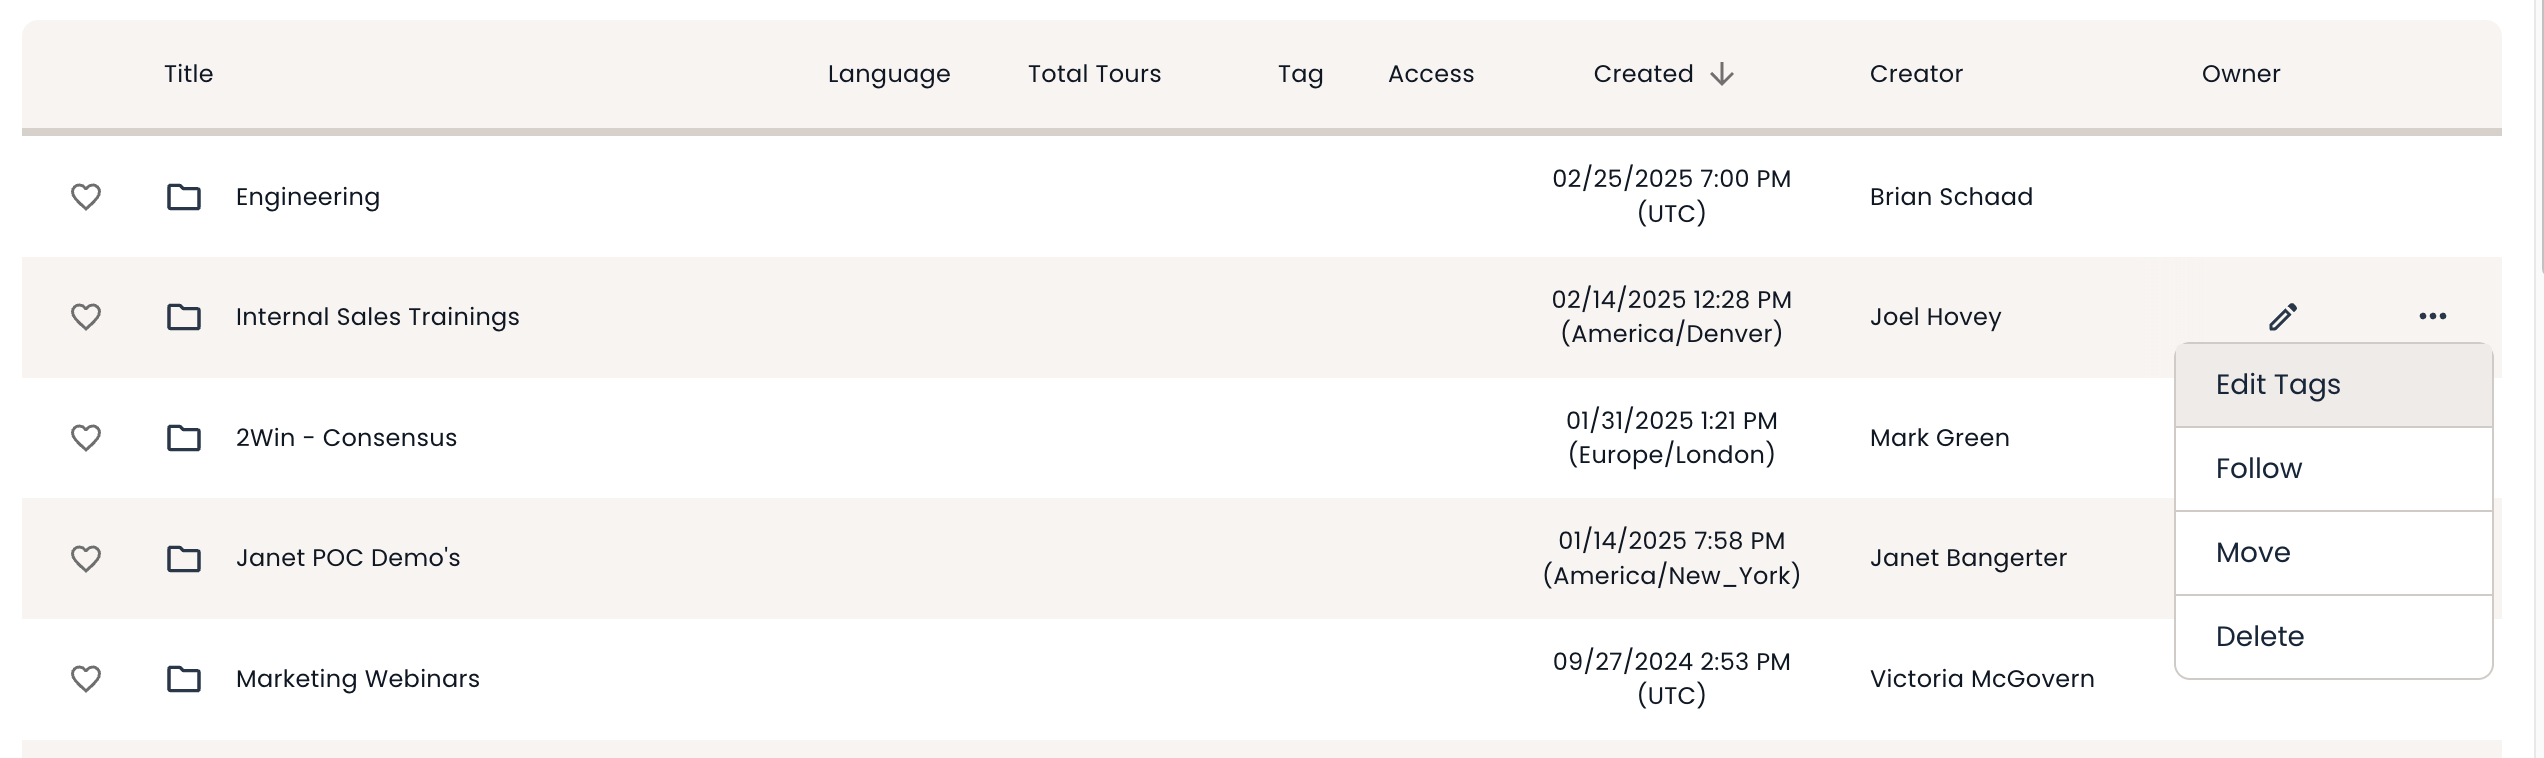
Task: Toggle favorite heart for Internal Sales Trainings
Action: 86,317
